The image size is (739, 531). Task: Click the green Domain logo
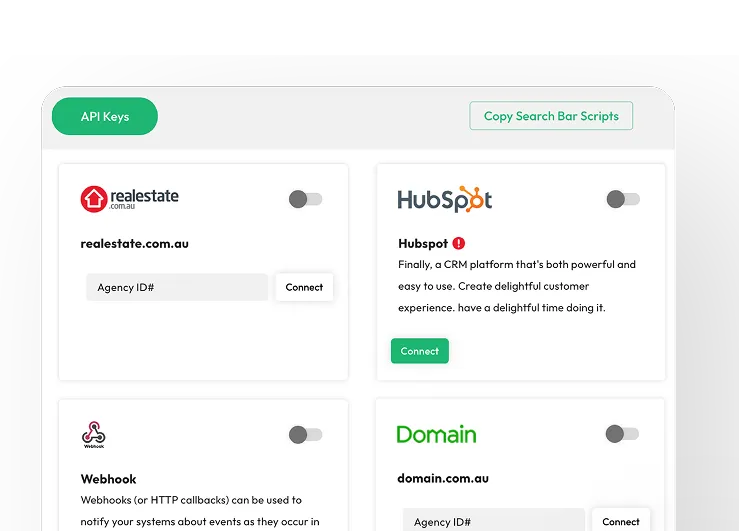pyautogui.click(x=436, y=434)
